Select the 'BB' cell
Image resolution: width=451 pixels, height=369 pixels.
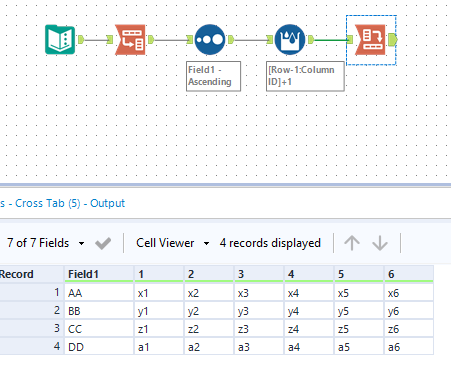[99, 311]
